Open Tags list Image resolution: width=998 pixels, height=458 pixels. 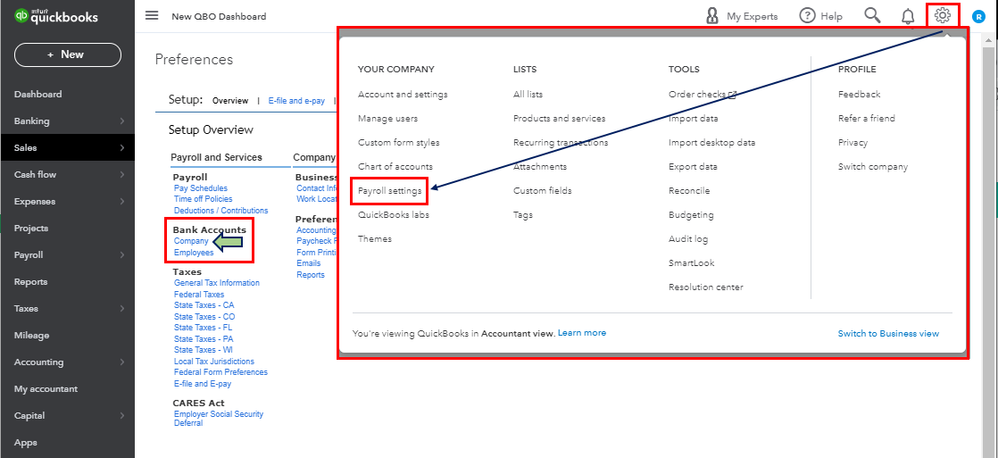coord(523,215)
